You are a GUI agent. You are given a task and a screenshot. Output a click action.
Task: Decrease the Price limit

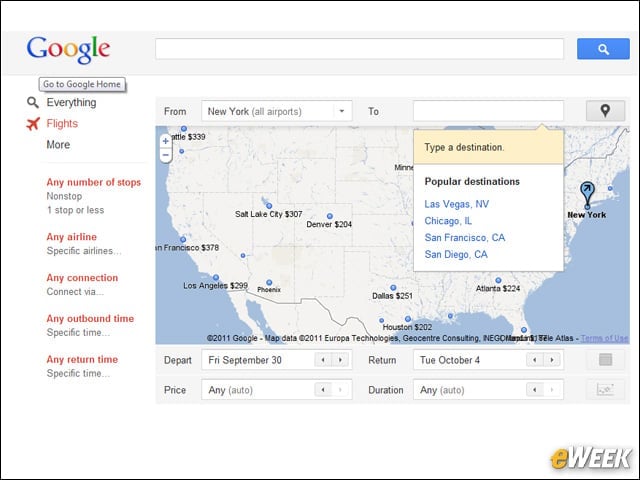coord(323,390)
